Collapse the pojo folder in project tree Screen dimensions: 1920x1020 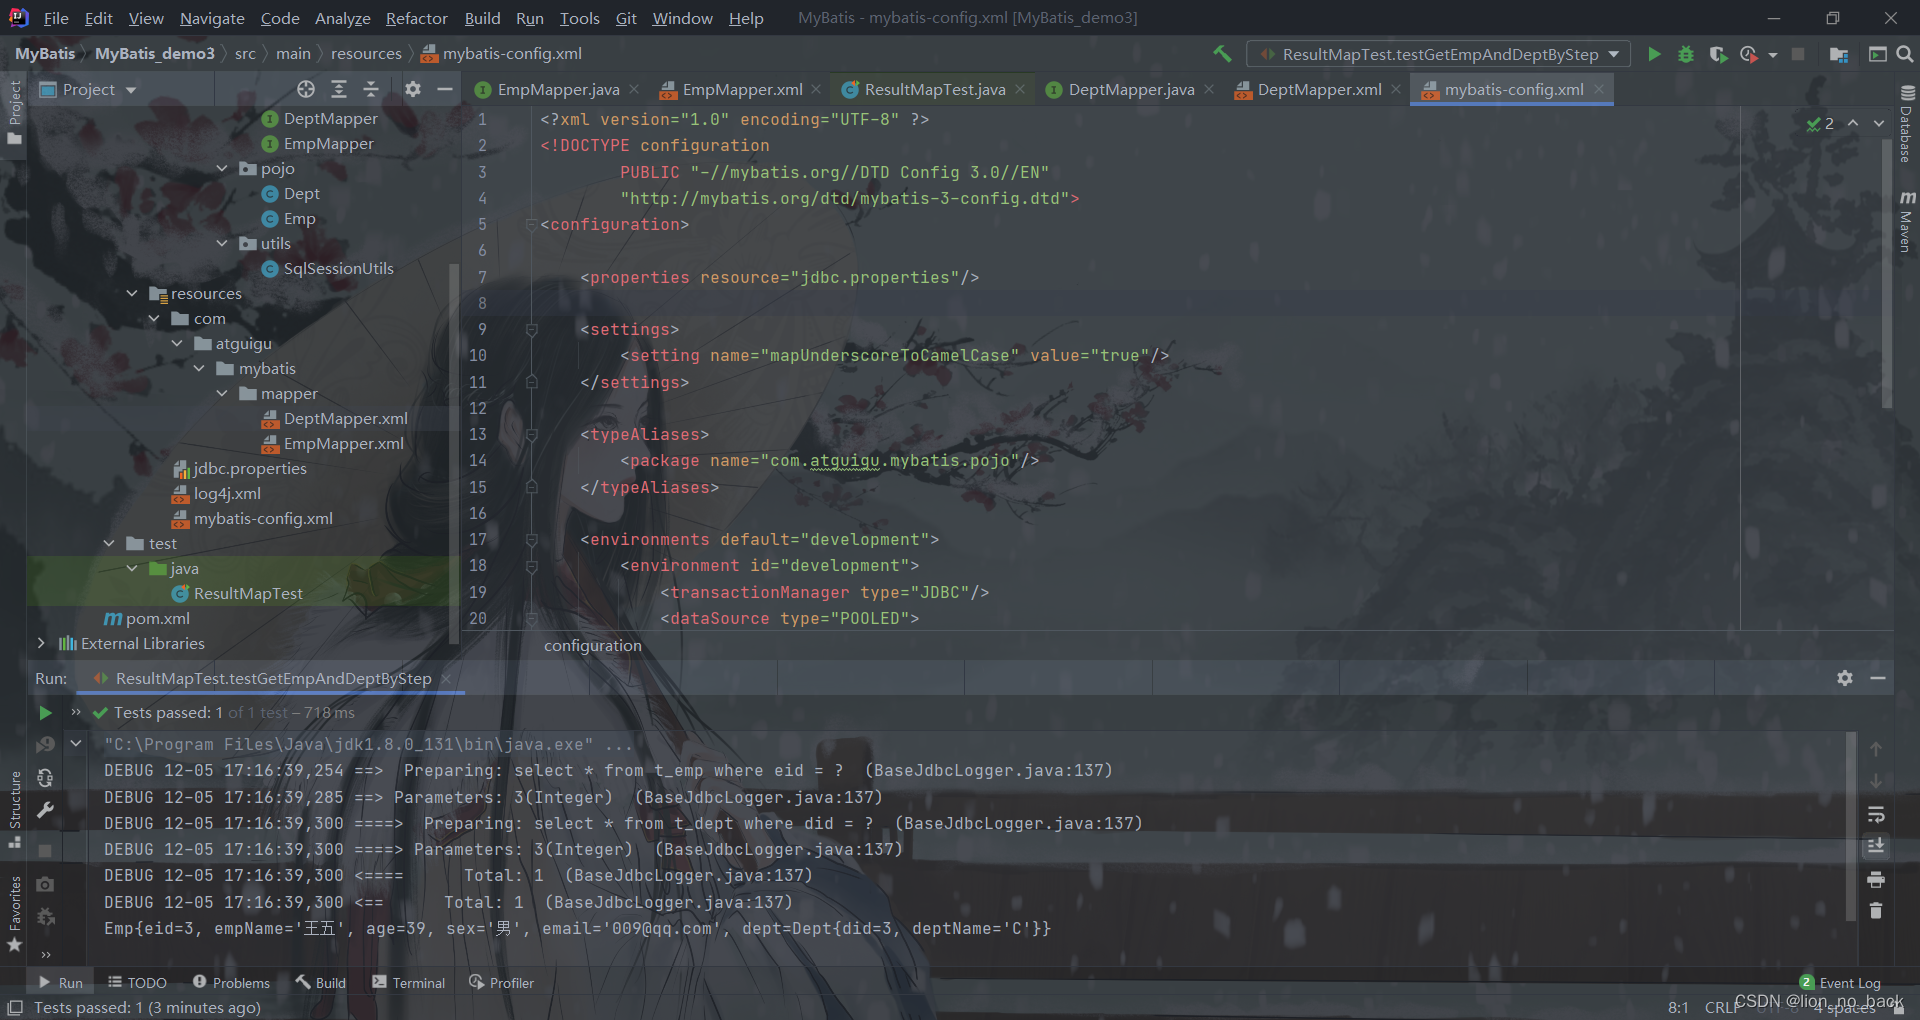point(222,169)
